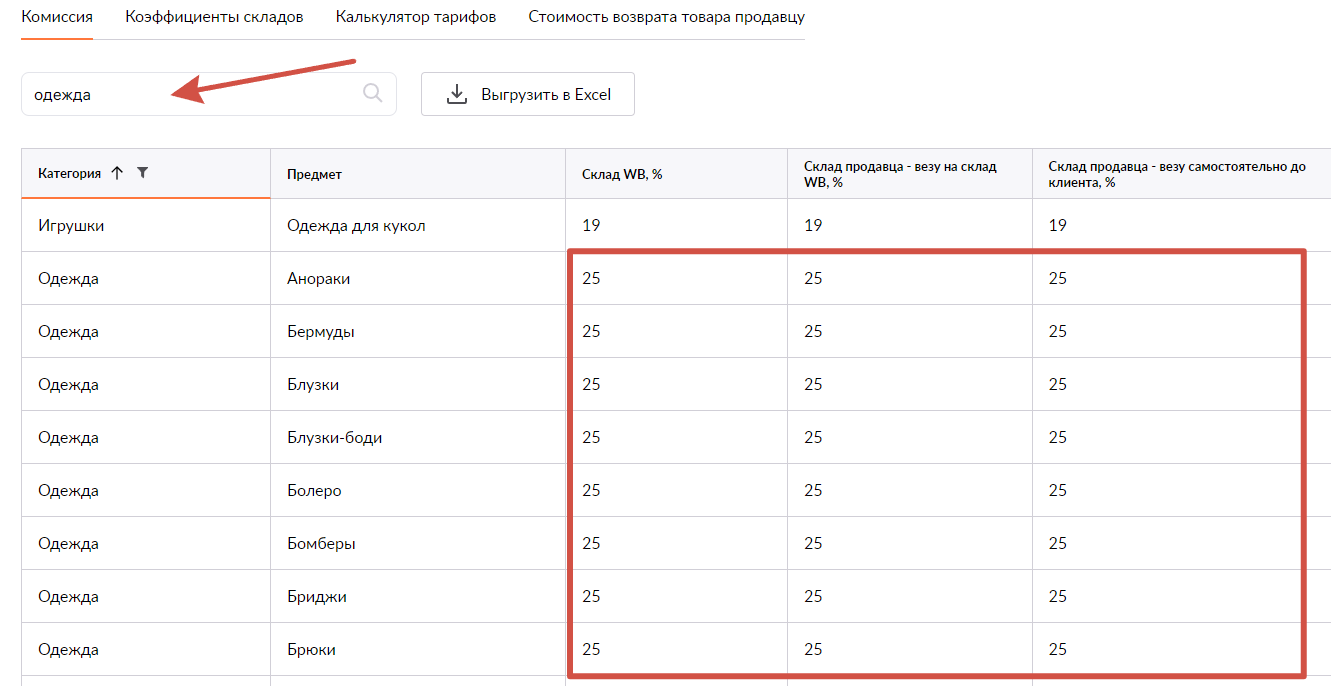
Task: Click Склад продавца - везу самостоятельно до клиента header
Action: pos(1181,174)
